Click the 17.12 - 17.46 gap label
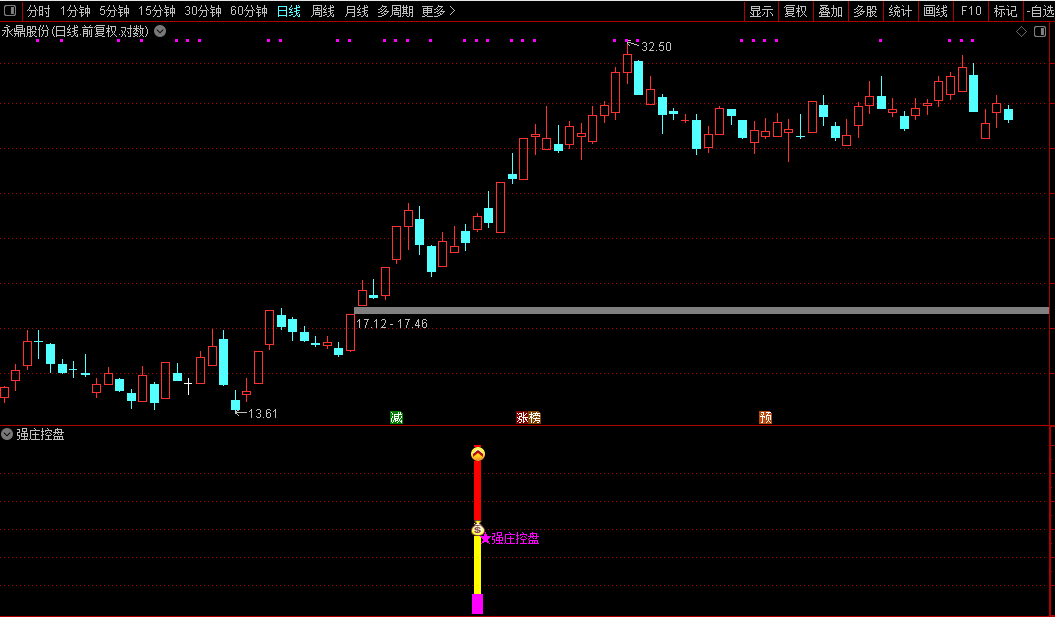 coord(392,324)
